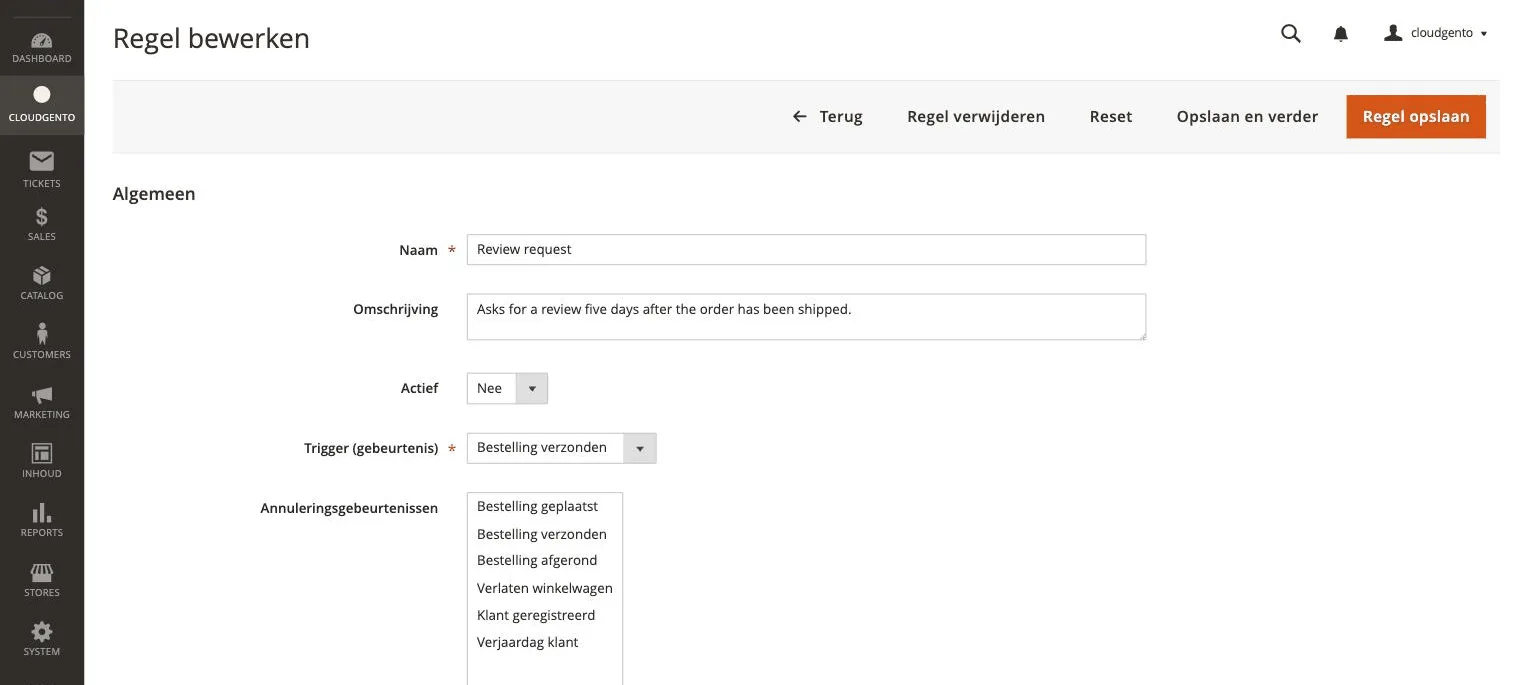Click into the Naam input field

click(806, 250)
